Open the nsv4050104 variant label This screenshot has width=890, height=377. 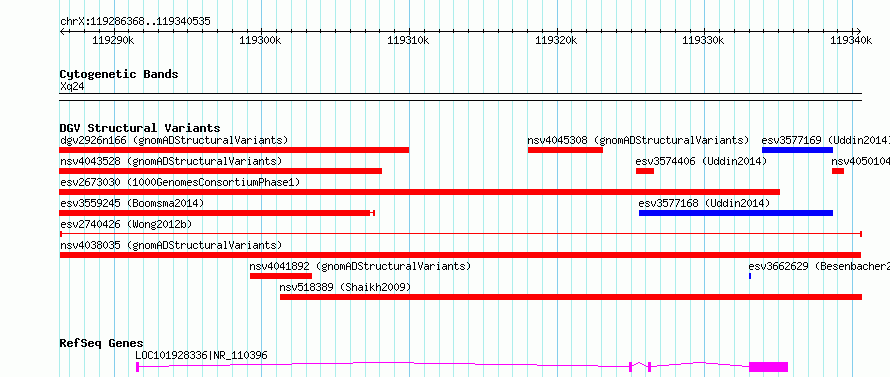(860, 161)
